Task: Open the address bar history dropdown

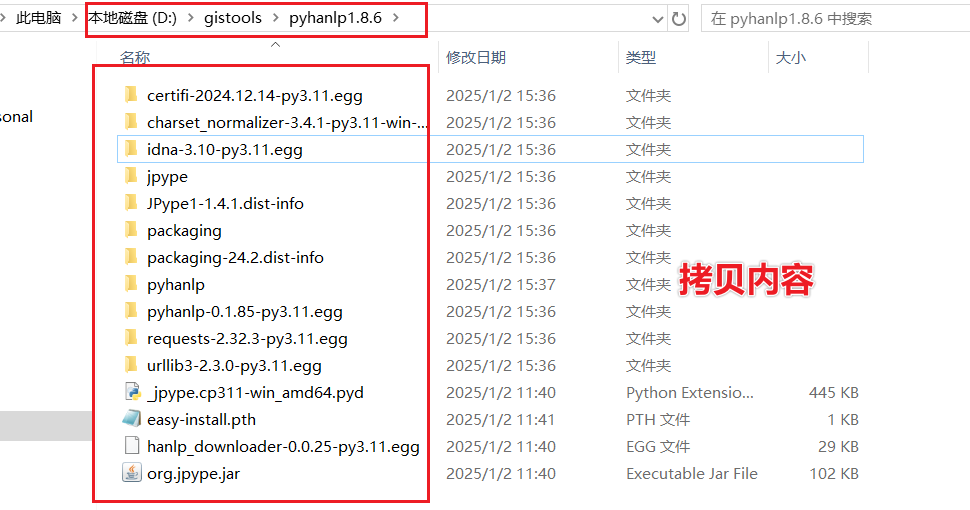Action: tap(658, 19)
